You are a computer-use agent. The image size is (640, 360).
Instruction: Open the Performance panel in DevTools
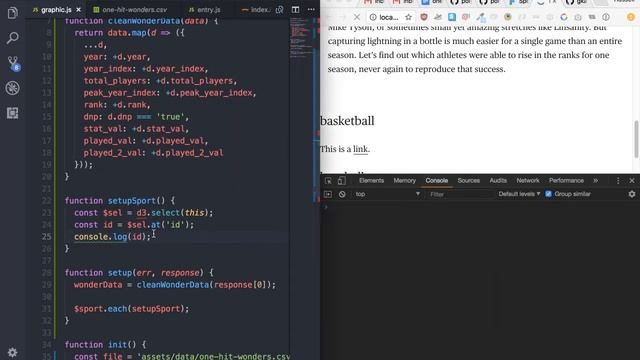[566, 180]
